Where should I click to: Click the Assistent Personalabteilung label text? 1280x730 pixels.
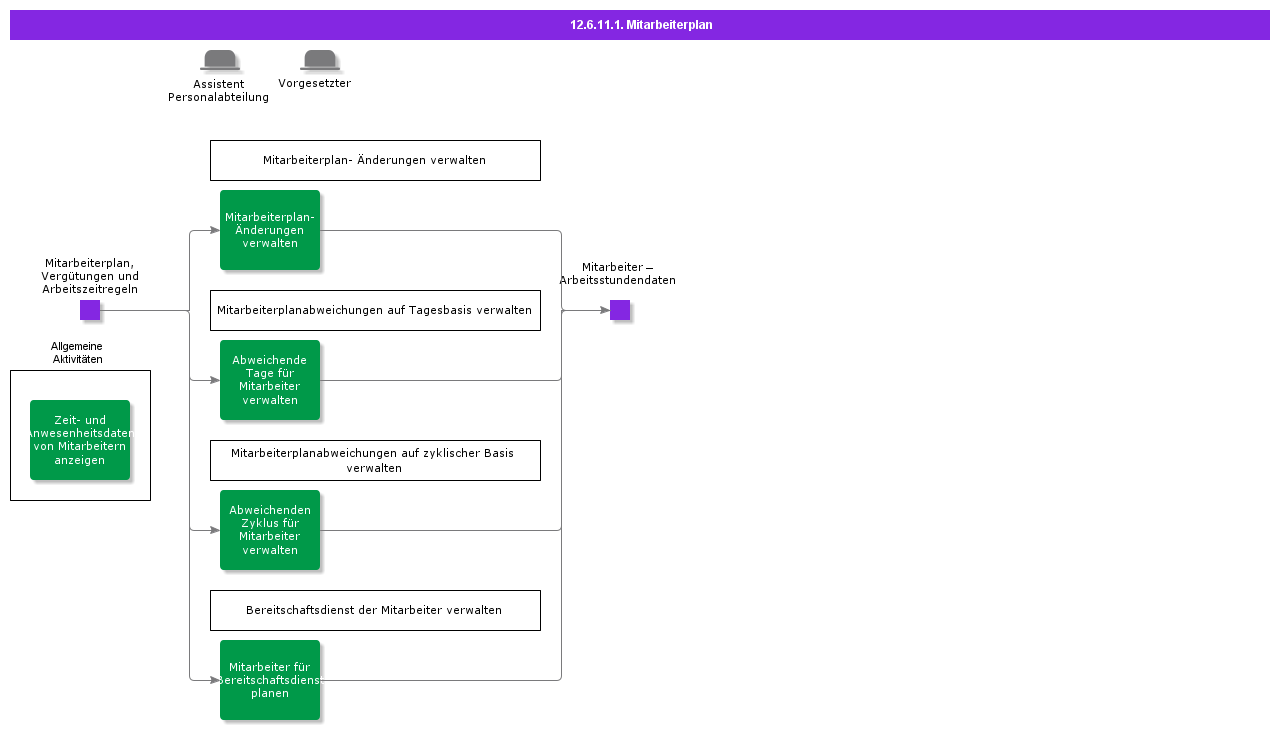point(218,91)
